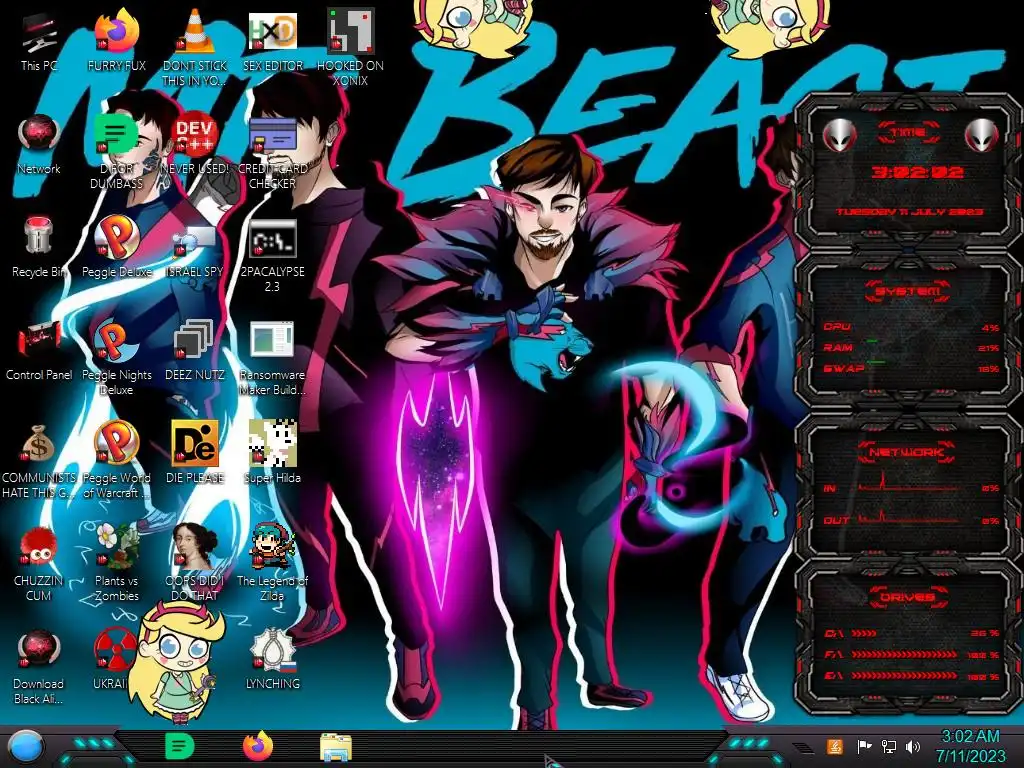Image resolution: width=1024 pixels, height=768 pixels.
Task: Click the SWAP label in System widget
Action: tap(843, 368)
